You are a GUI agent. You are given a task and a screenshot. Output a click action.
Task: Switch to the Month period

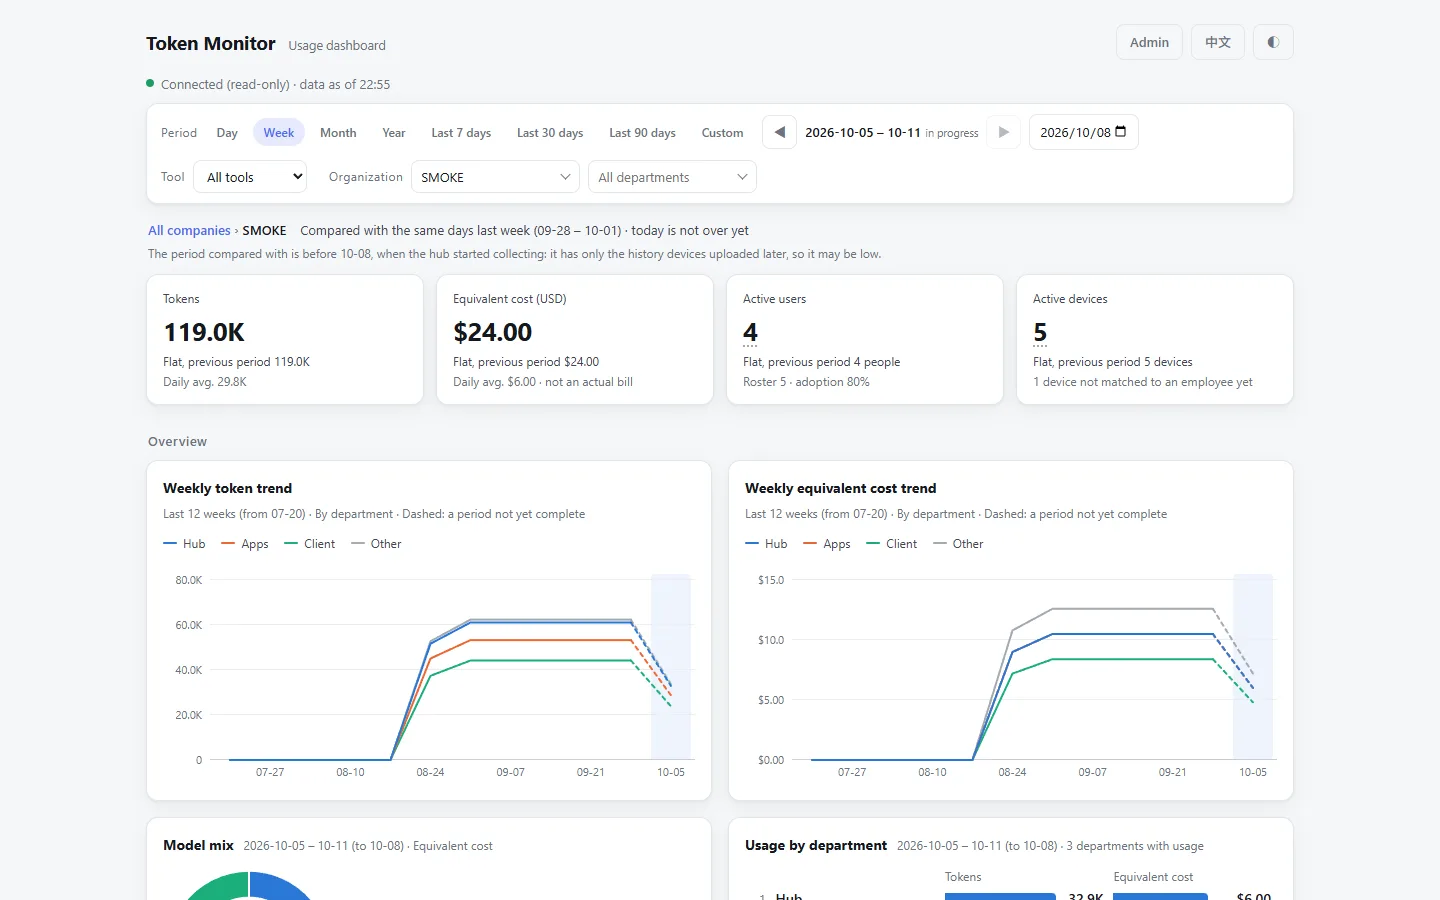[338, 133]
